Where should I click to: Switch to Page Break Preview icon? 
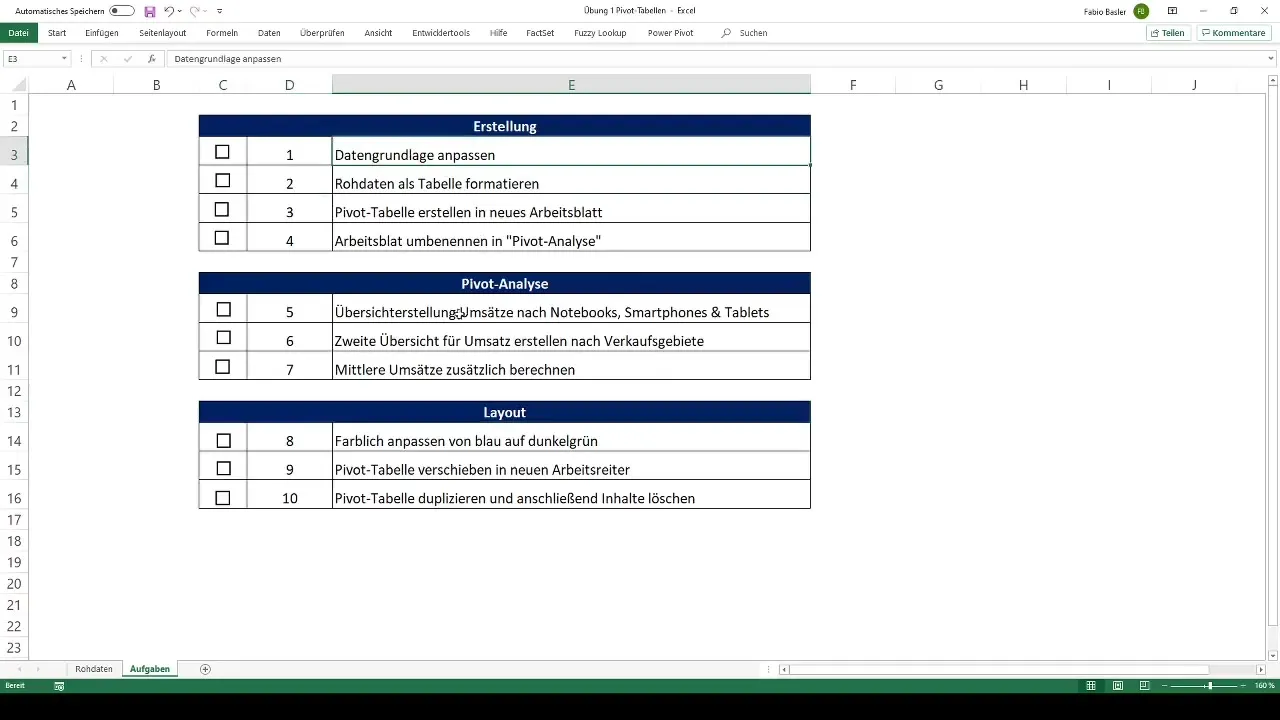coord(1144,686)
